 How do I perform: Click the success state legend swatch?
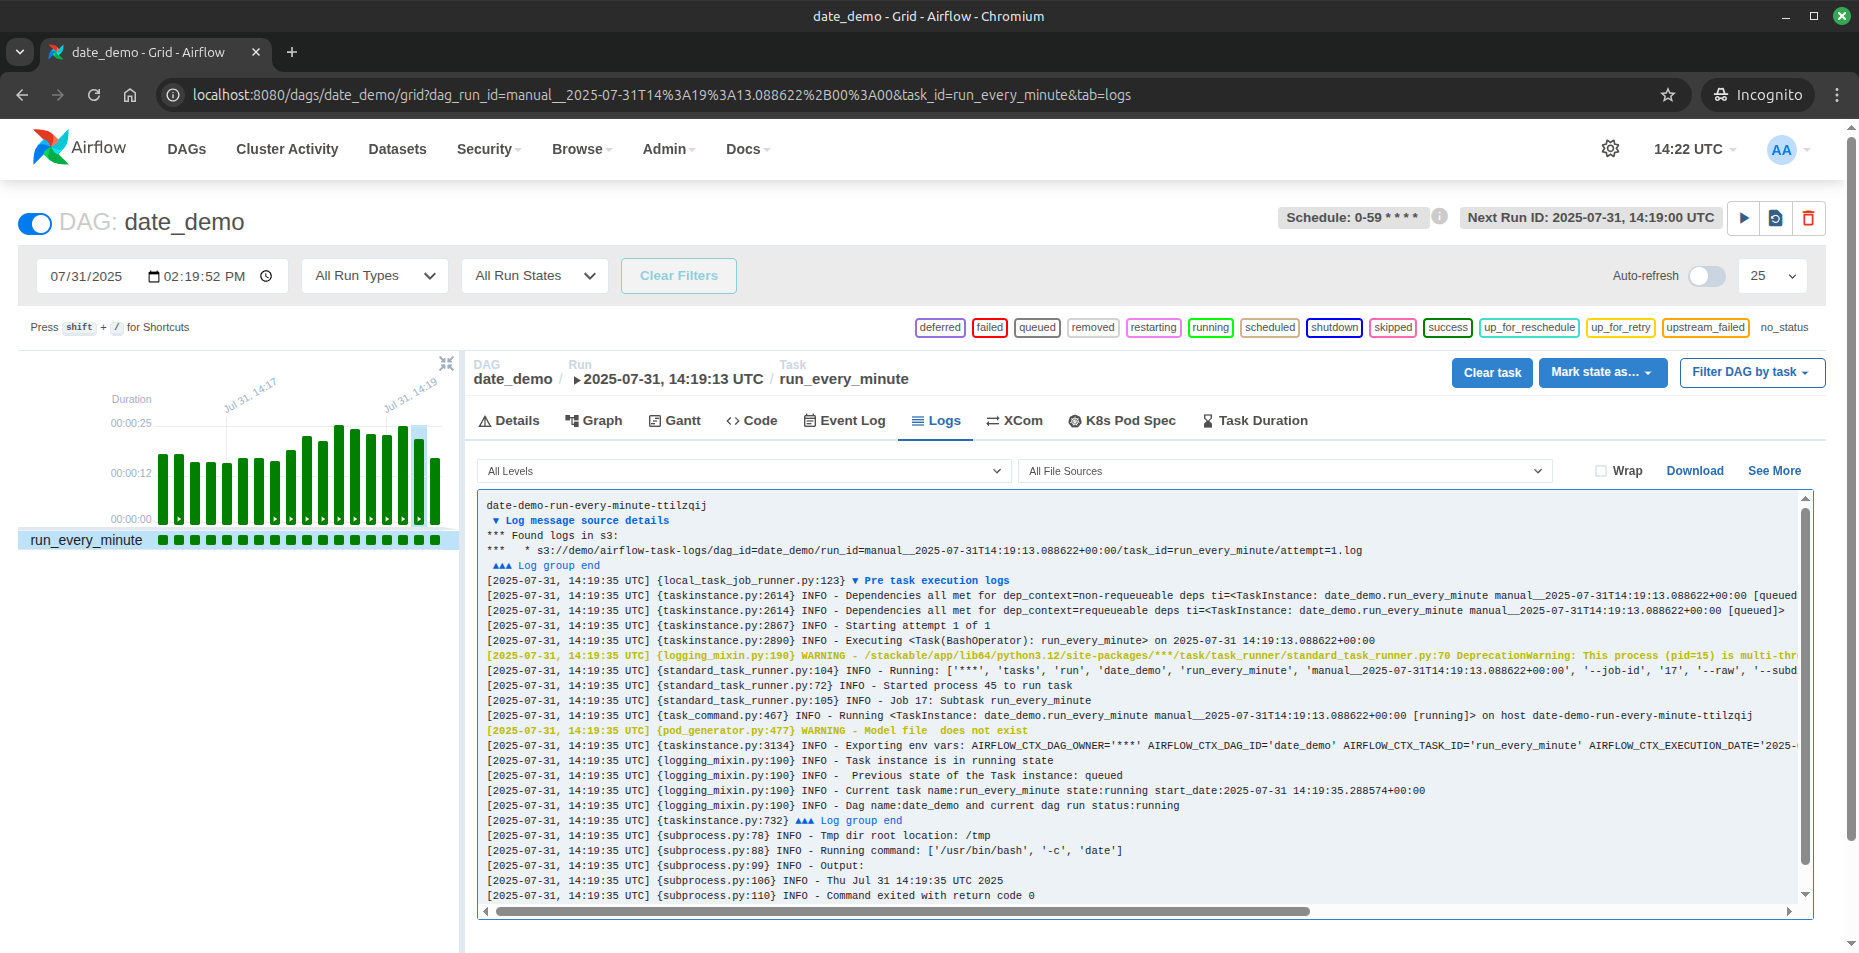[x=1447, y=328]
